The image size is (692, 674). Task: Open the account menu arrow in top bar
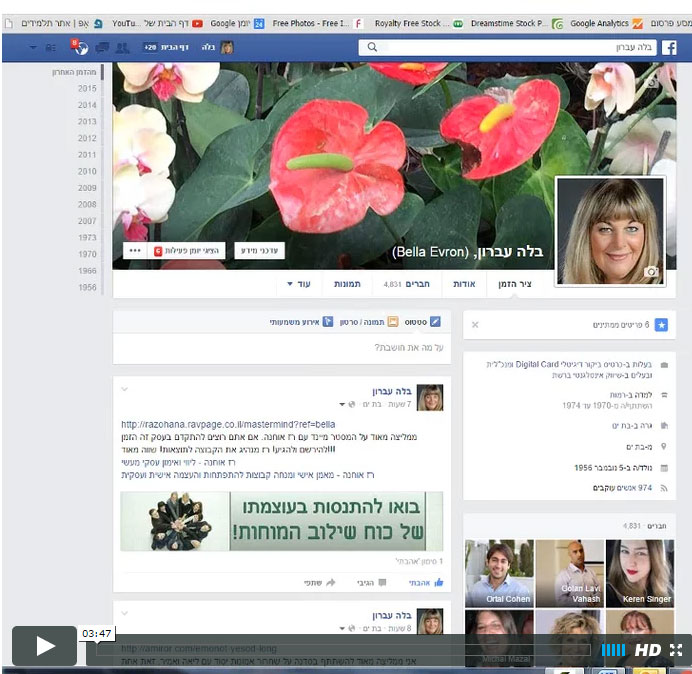tap(33, 47)
